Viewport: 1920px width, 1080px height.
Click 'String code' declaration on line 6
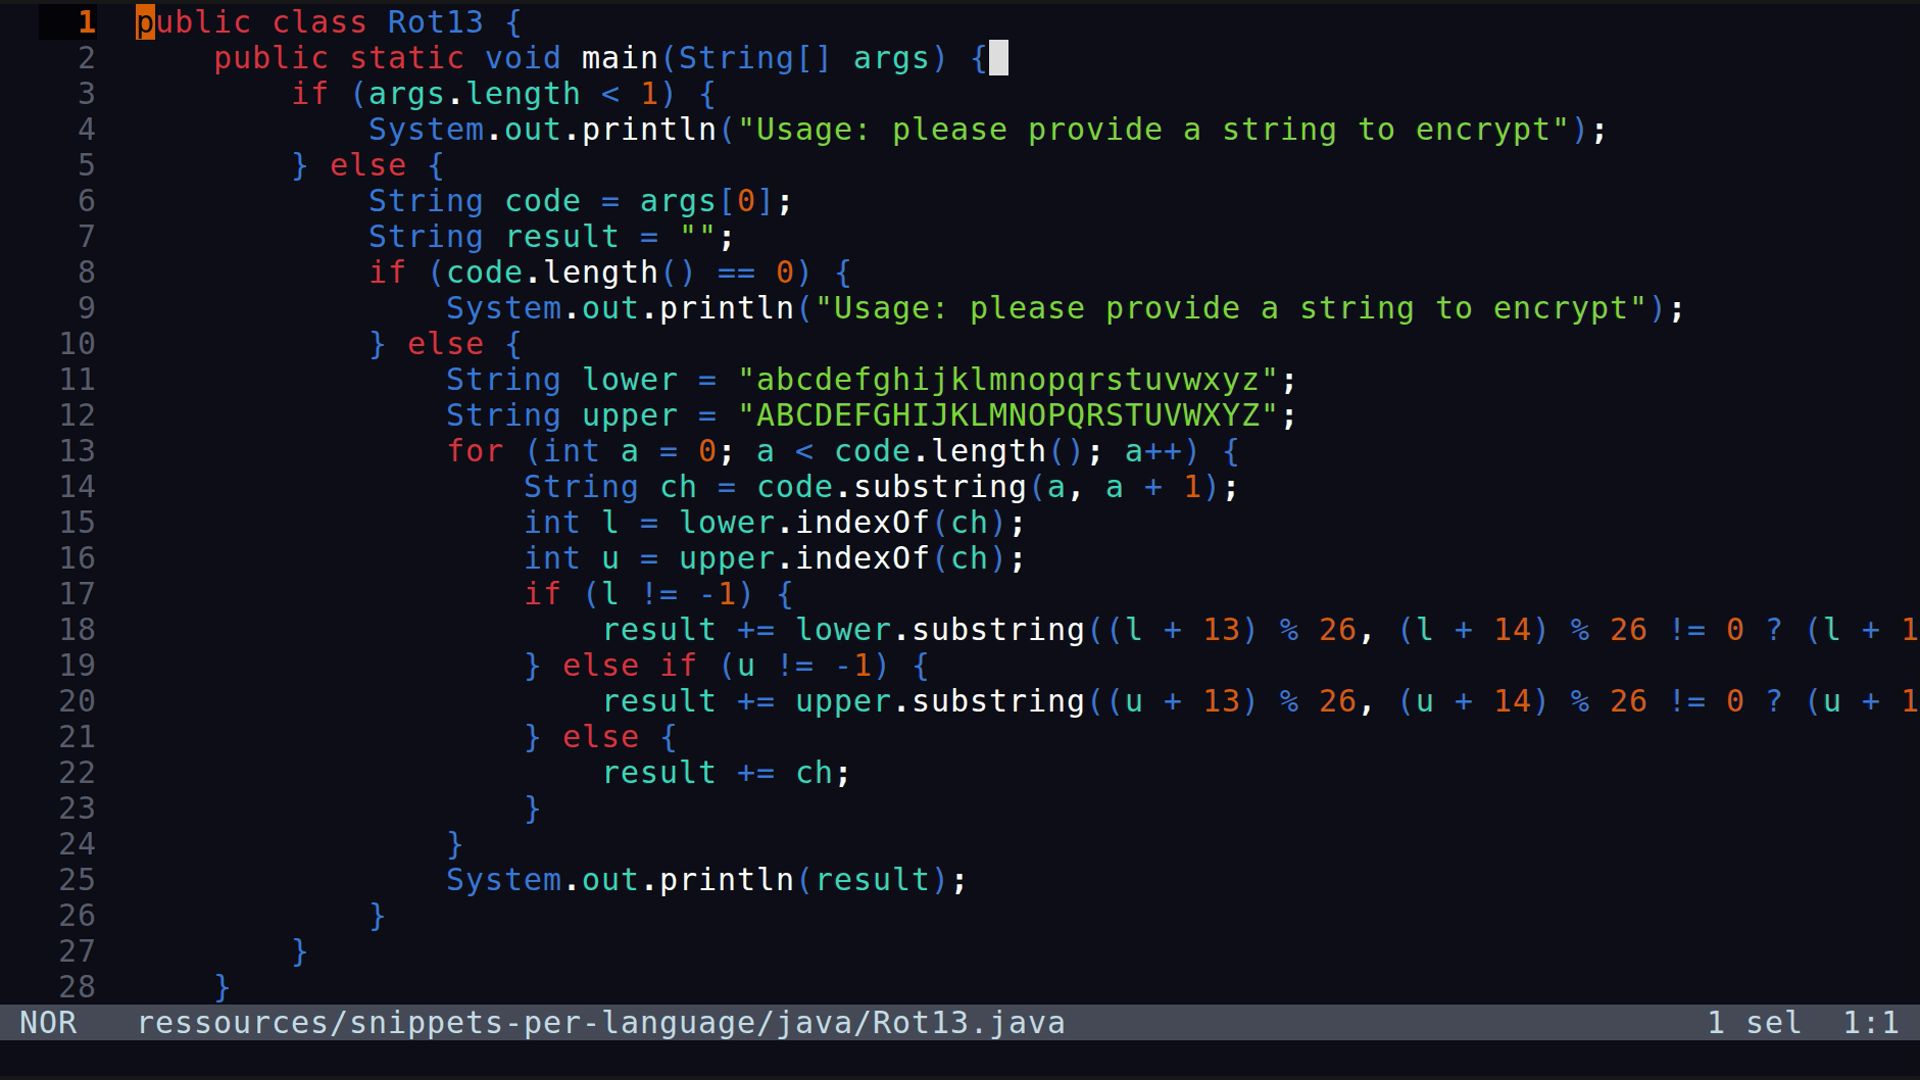tap(475, 201)
